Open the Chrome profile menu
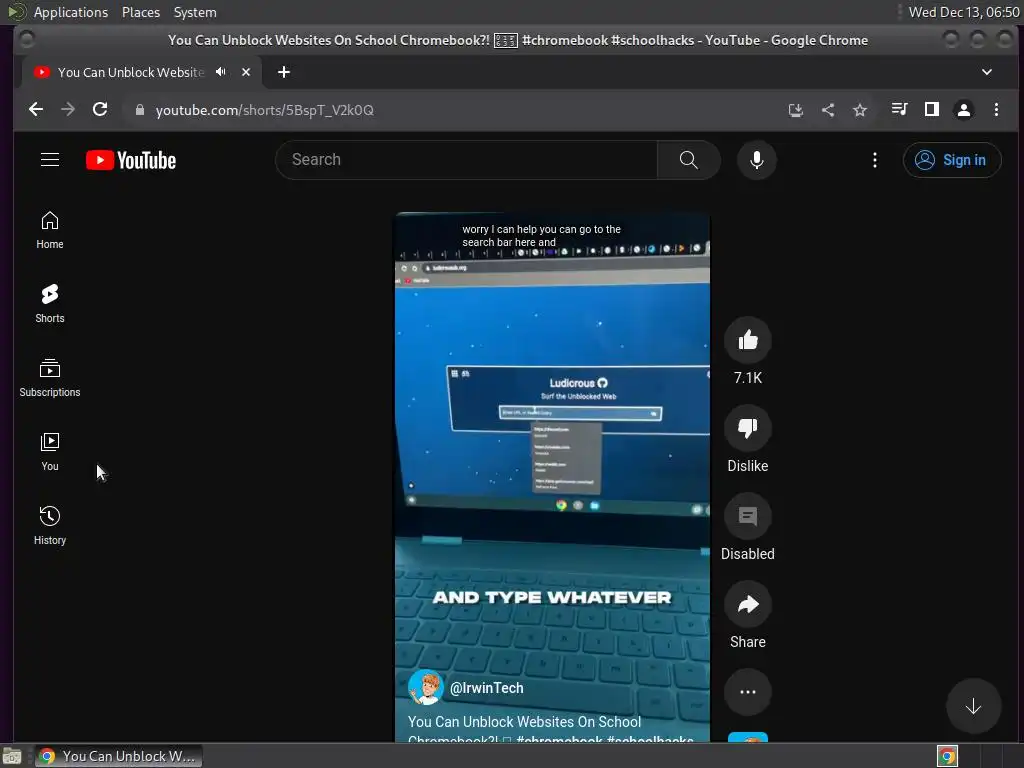Image resolution: width=1024 pixels, height=768 pixels. click(964, 110)
